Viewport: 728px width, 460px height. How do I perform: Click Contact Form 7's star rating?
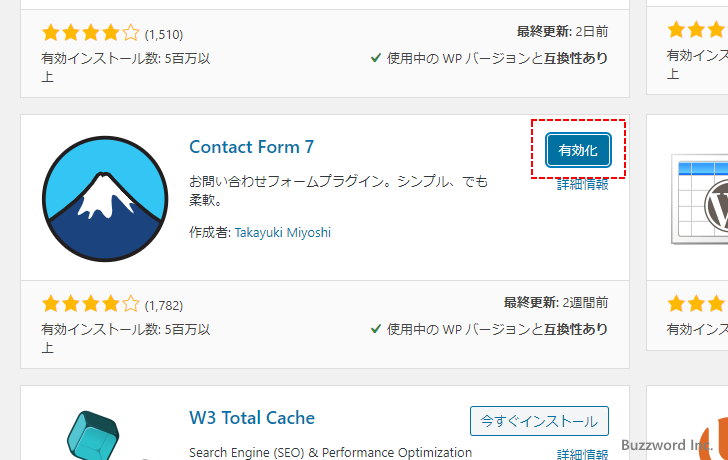point(90,304)
